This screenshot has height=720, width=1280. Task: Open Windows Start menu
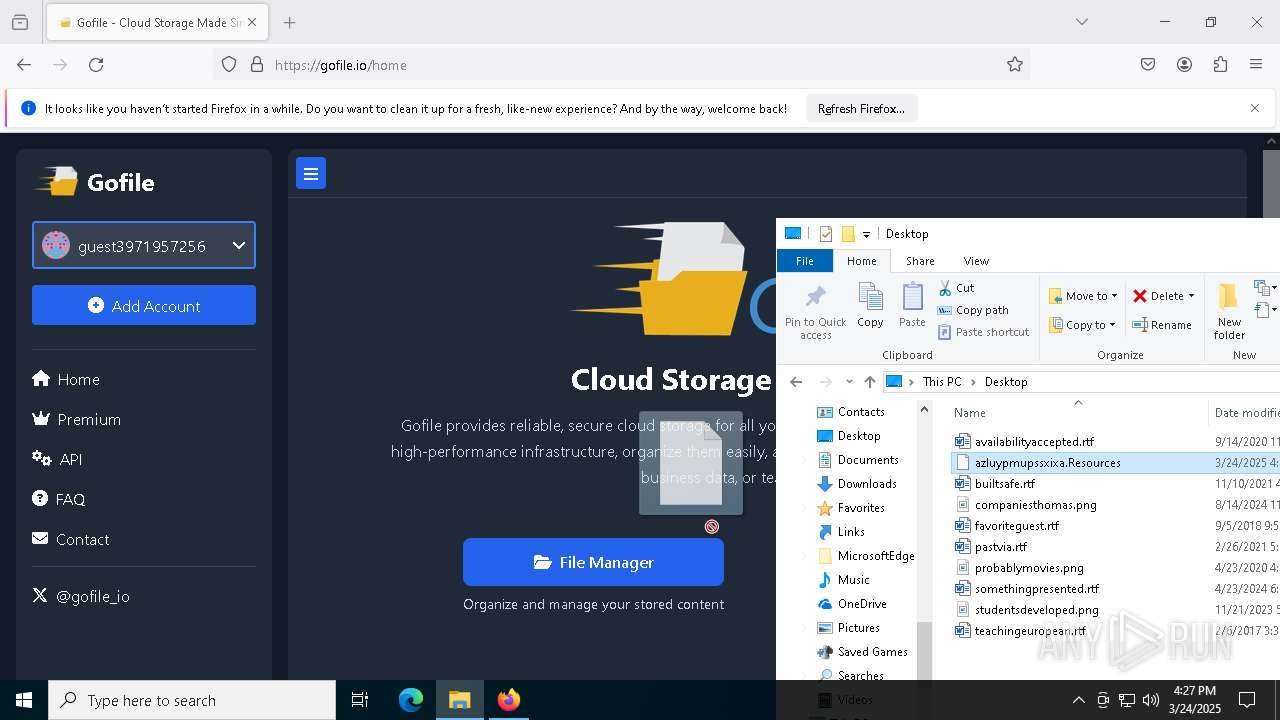(24, 700)
